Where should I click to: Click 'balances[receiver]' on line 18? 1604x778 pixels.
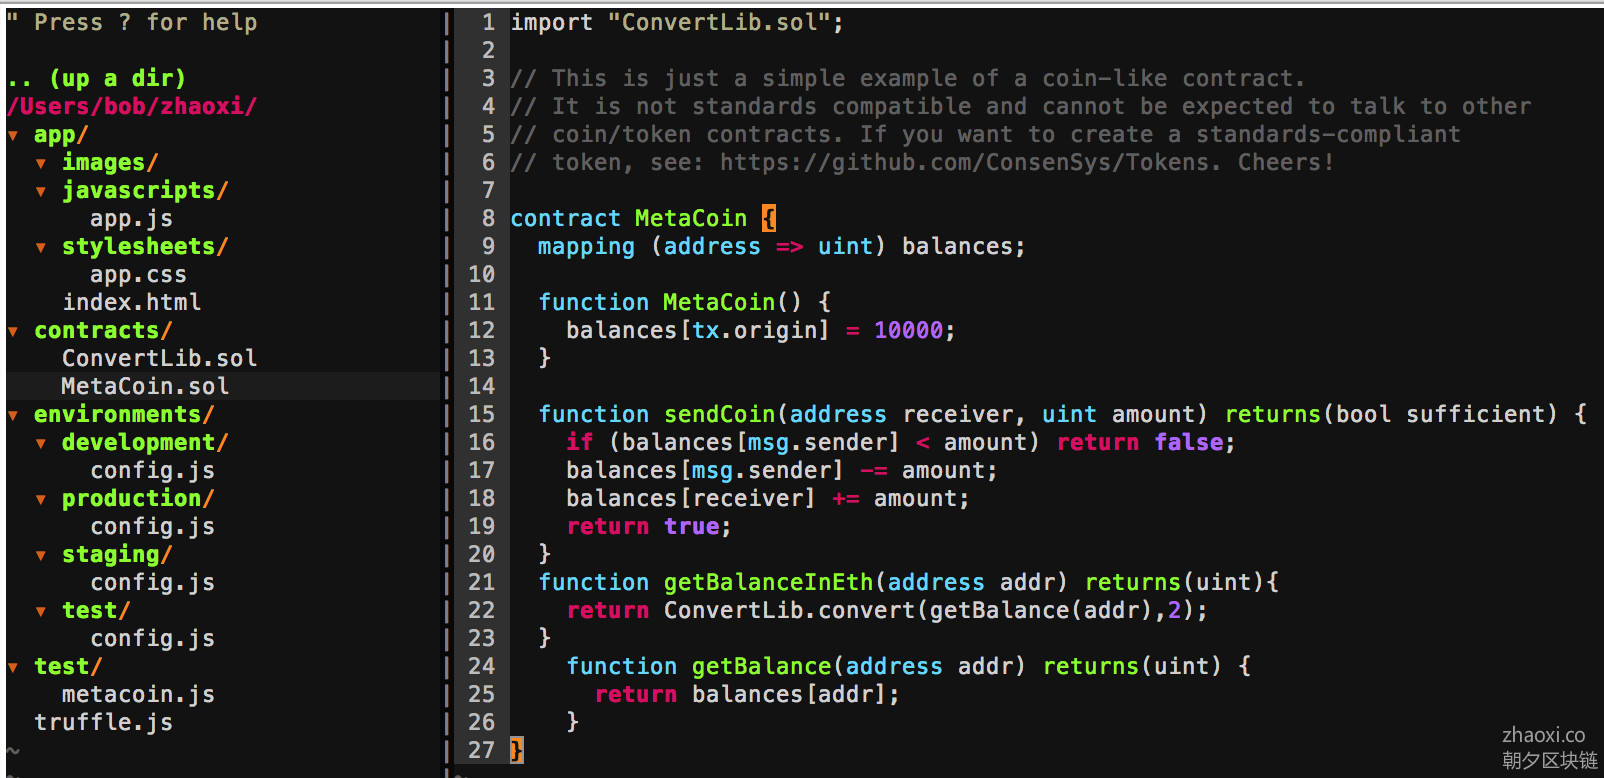690,498
